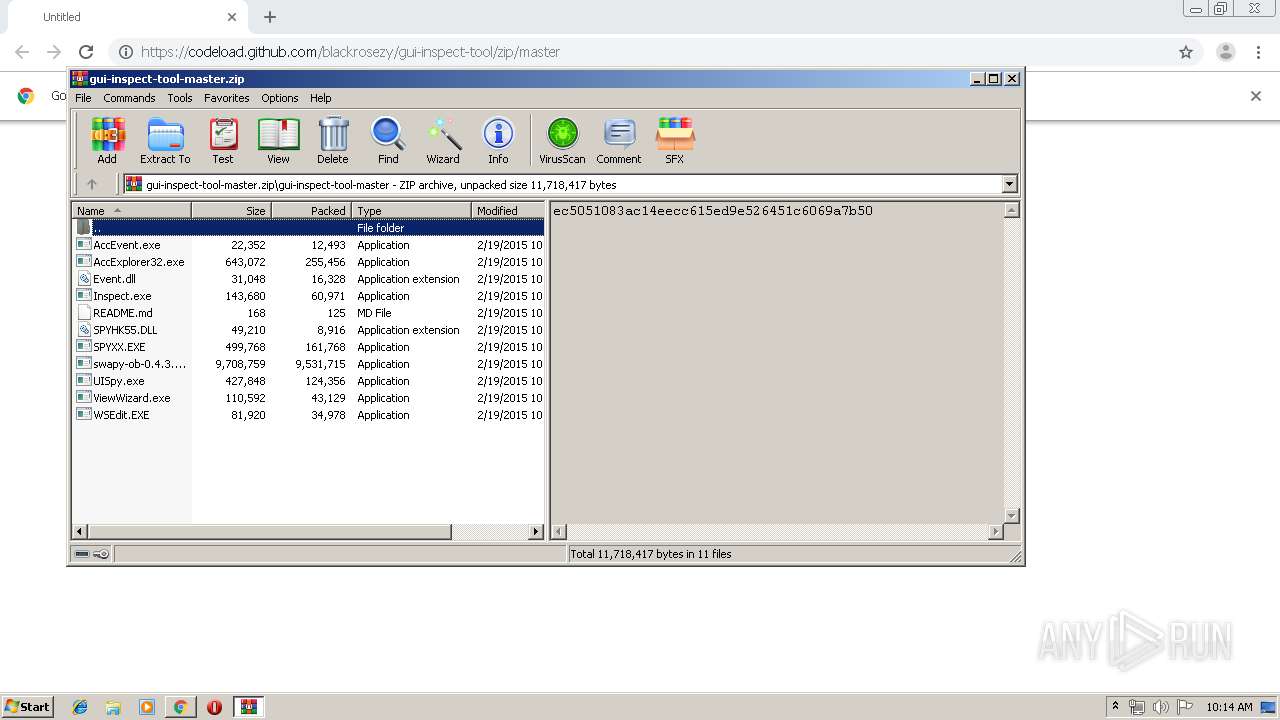Close the Chrome download bar
1280x720 pixels.
point(1256,96)
